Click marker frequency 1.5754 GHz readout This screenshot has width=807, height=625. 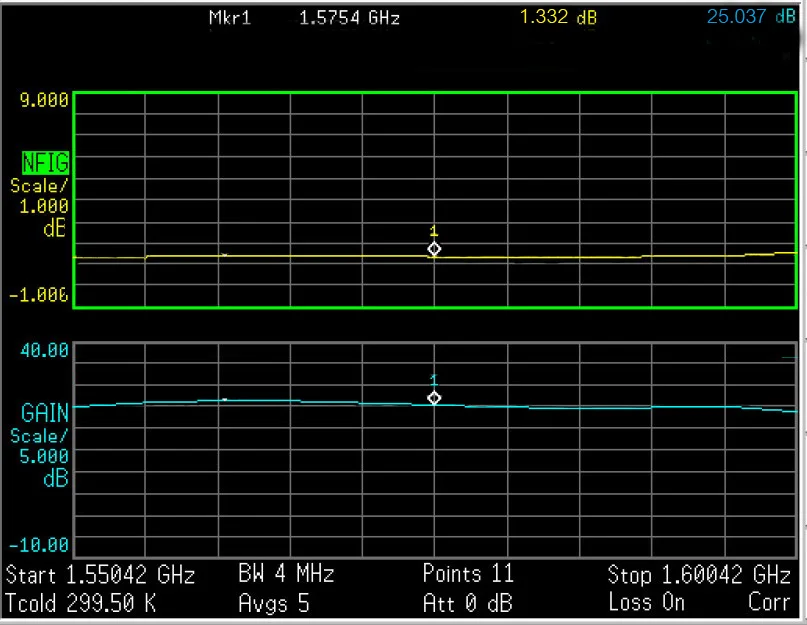(x=350, y=18)
